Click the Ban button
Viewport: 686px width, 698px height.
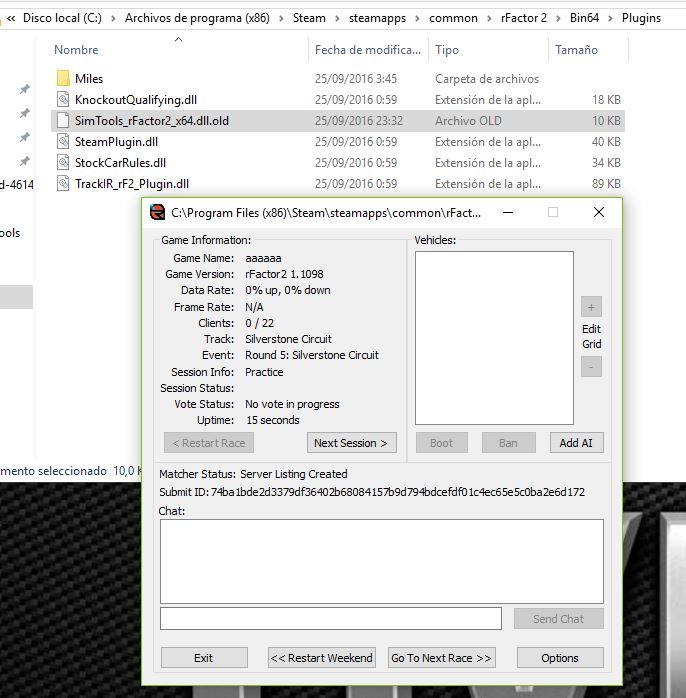pyautogui.click(x=508, y=443)
